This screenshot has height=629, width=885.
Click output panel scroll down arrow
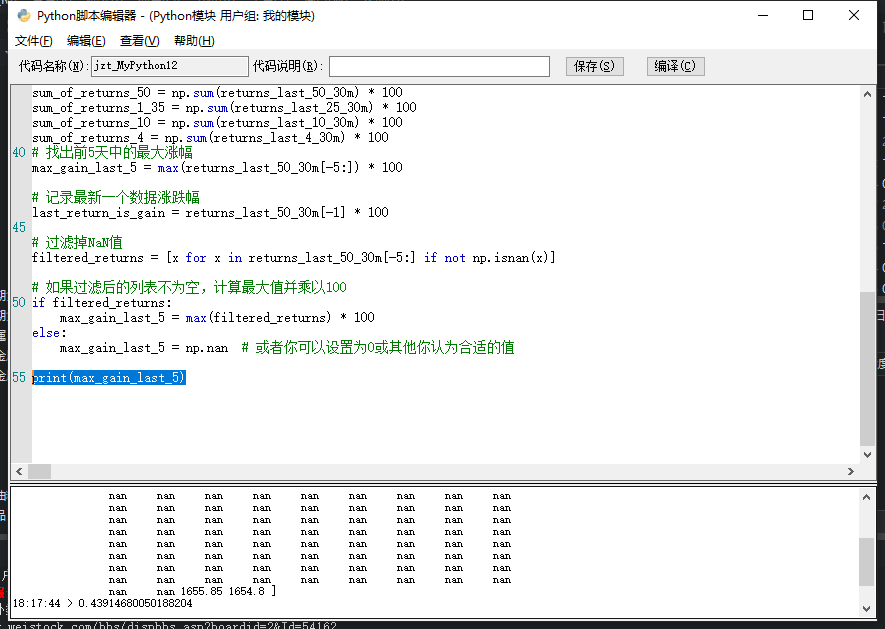(x=866, y=609)
